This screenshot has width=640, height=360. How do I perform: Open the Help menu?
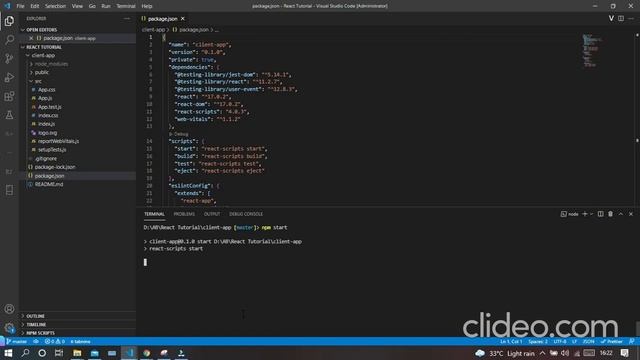pos(147,6)
